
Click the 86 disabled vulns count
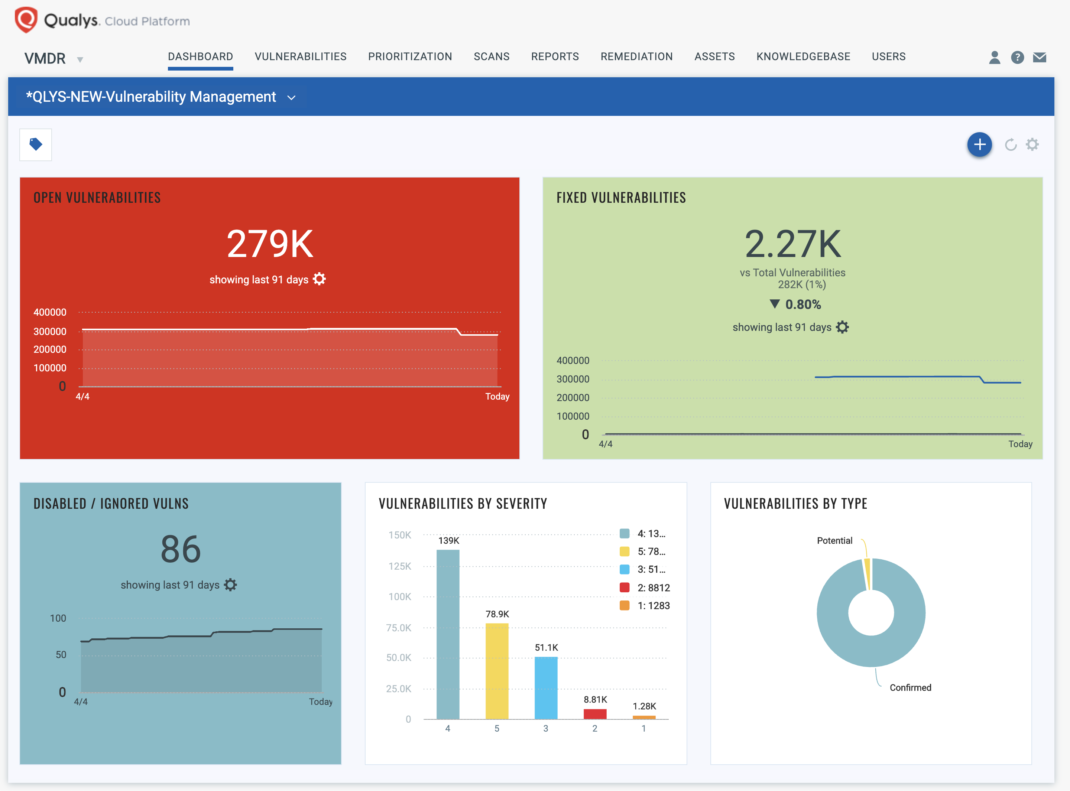(180, 549)
